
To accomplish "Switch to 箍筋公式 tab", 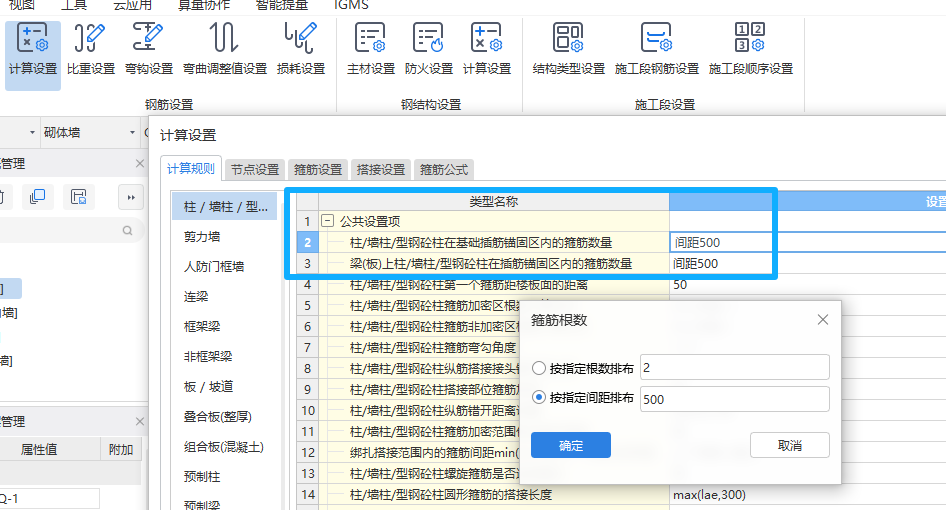I will click(444, 170).
